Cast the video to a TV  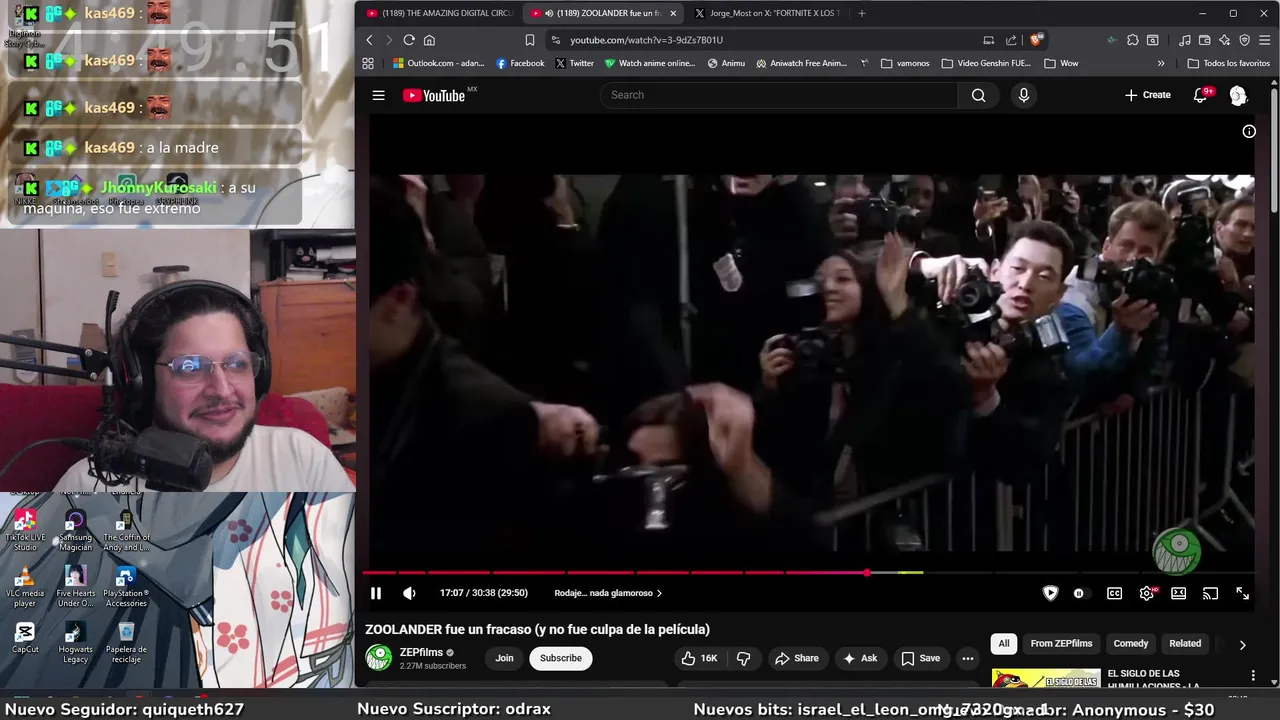pos(1210,593)
